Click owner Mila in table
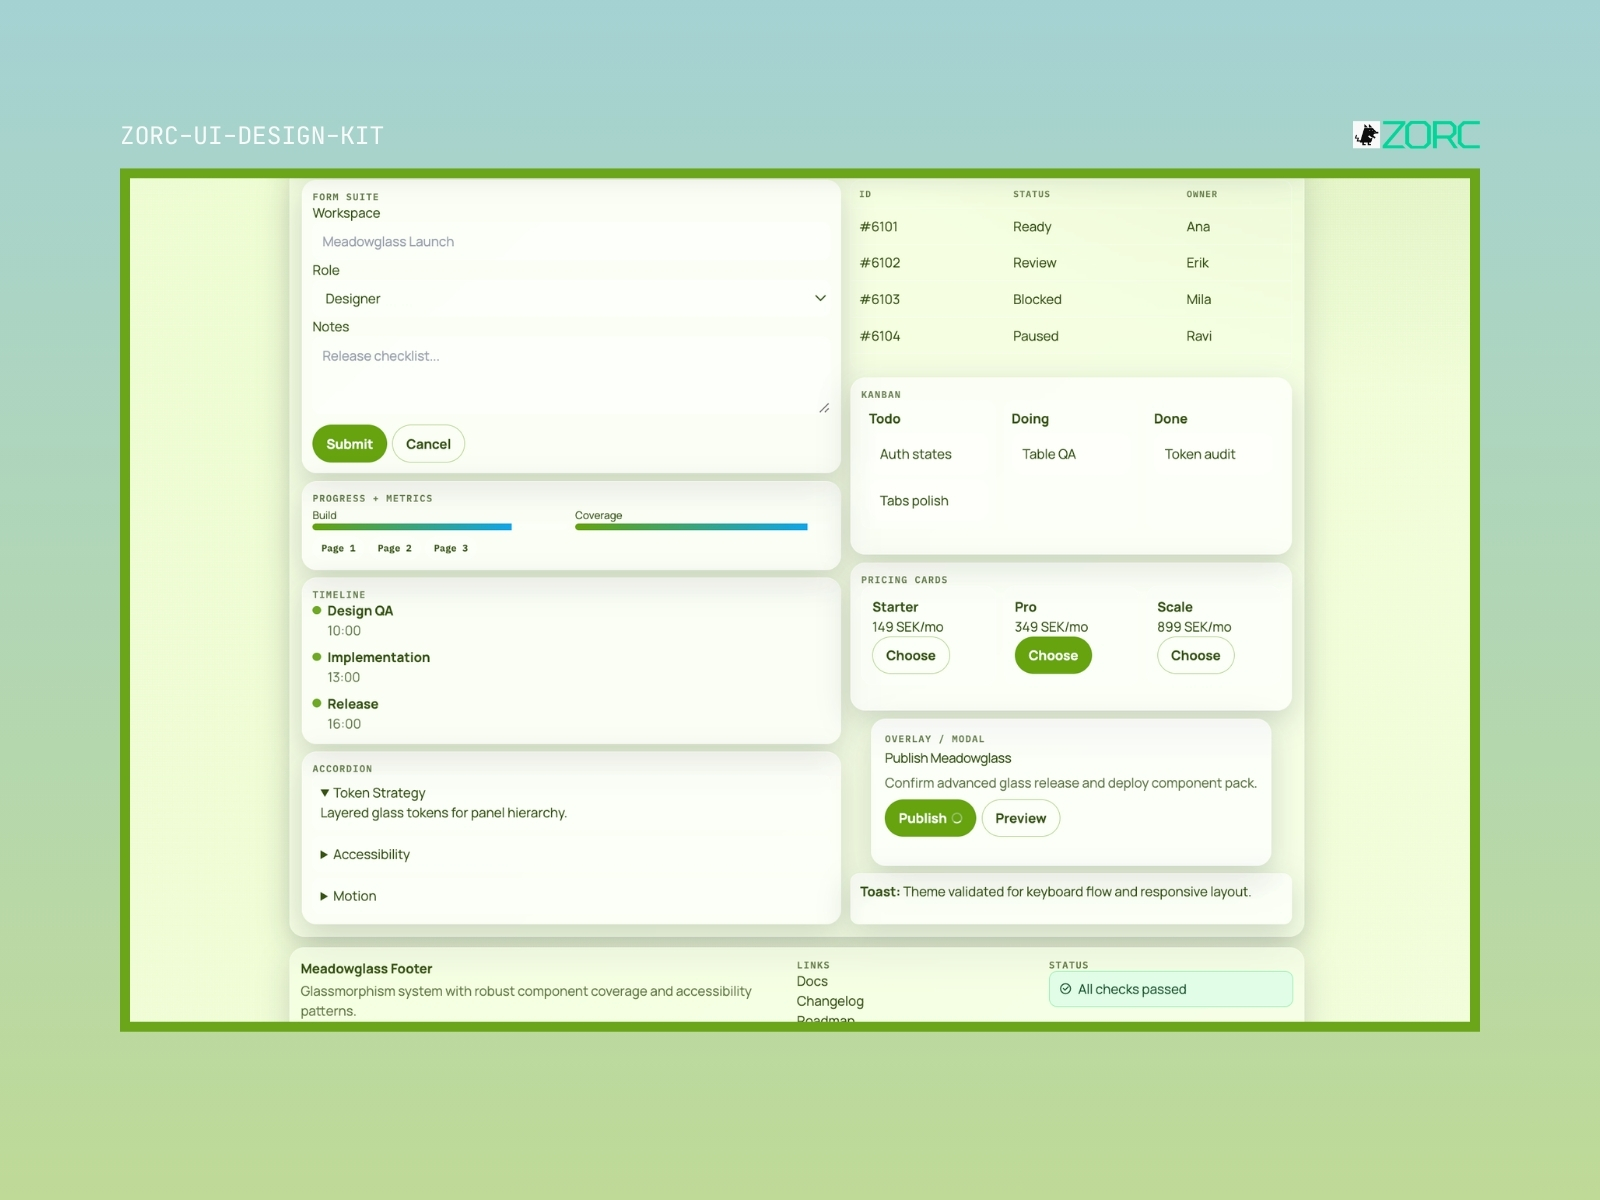The width and height of the screenshot is (1600, 1200). (x=1199, y=299)
